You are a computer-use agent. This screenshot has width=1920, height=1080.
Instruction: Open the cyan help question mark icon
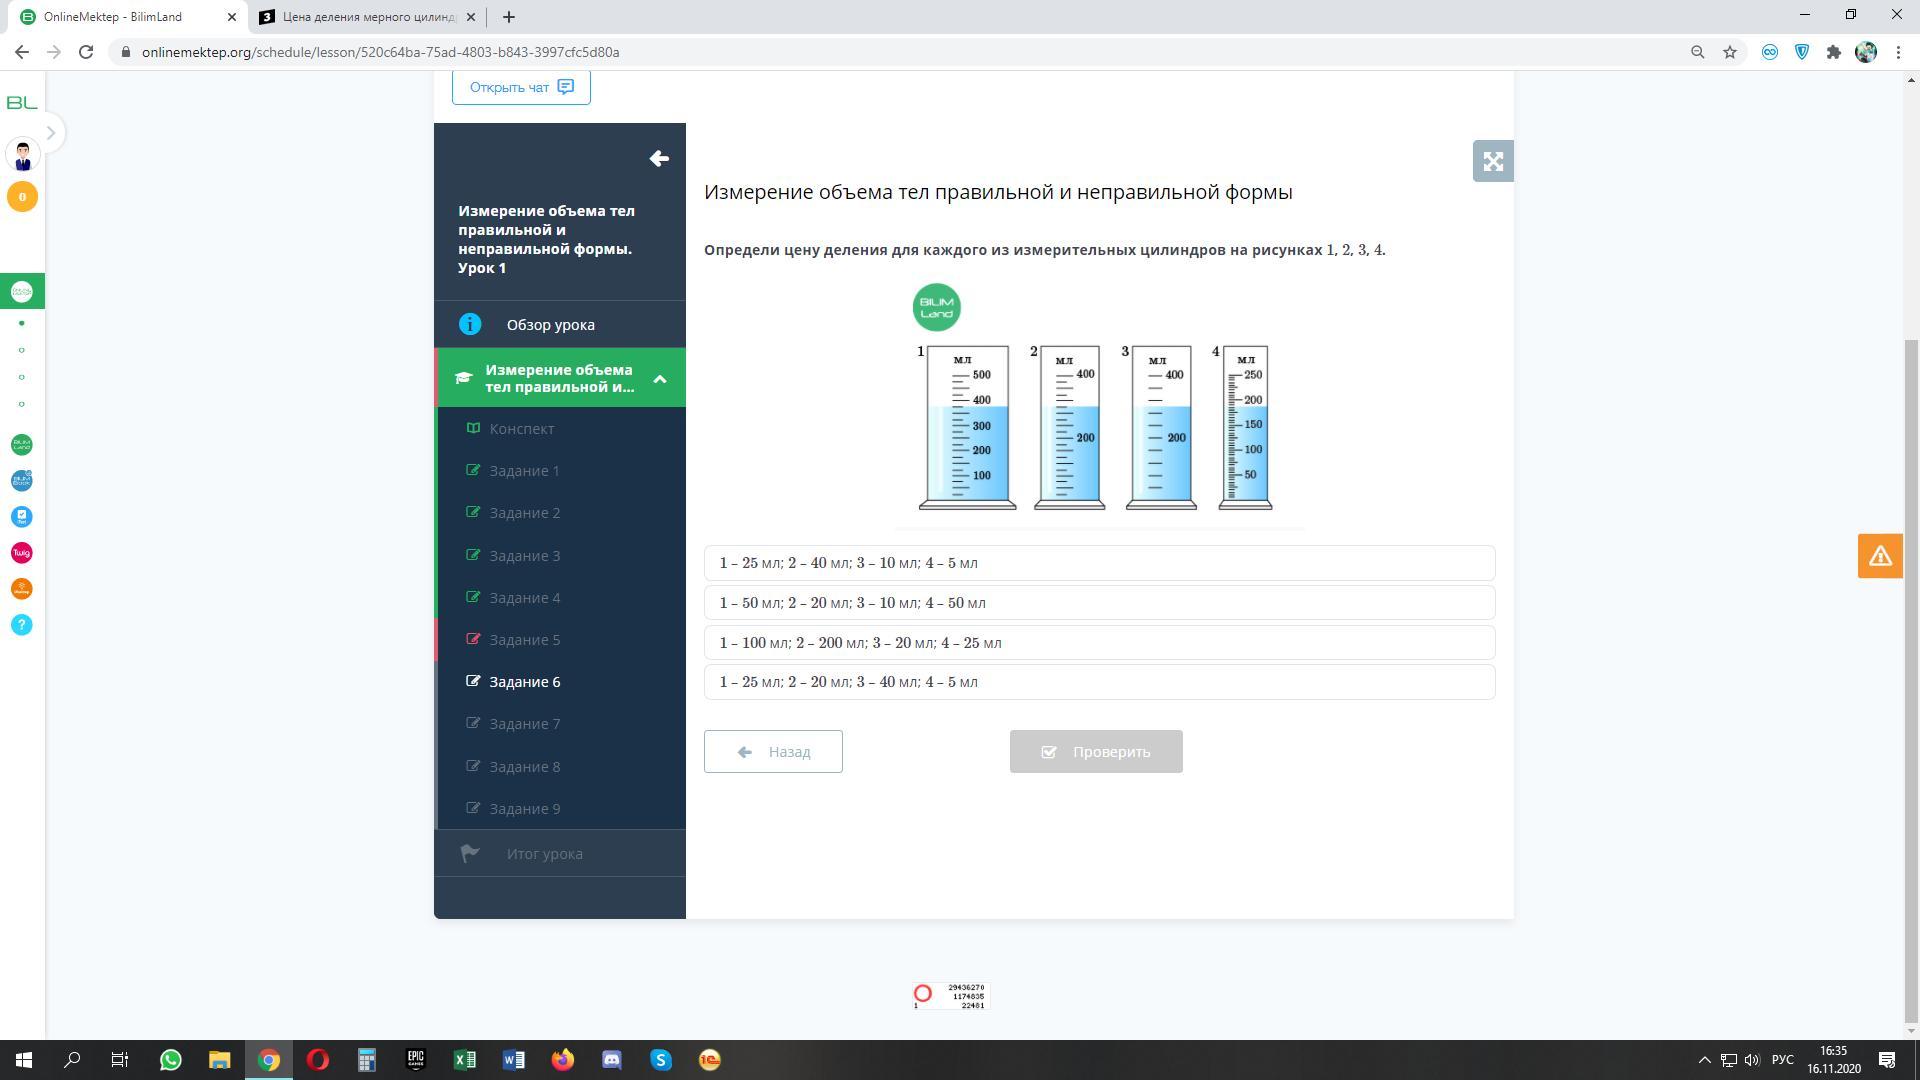[21, 625]
